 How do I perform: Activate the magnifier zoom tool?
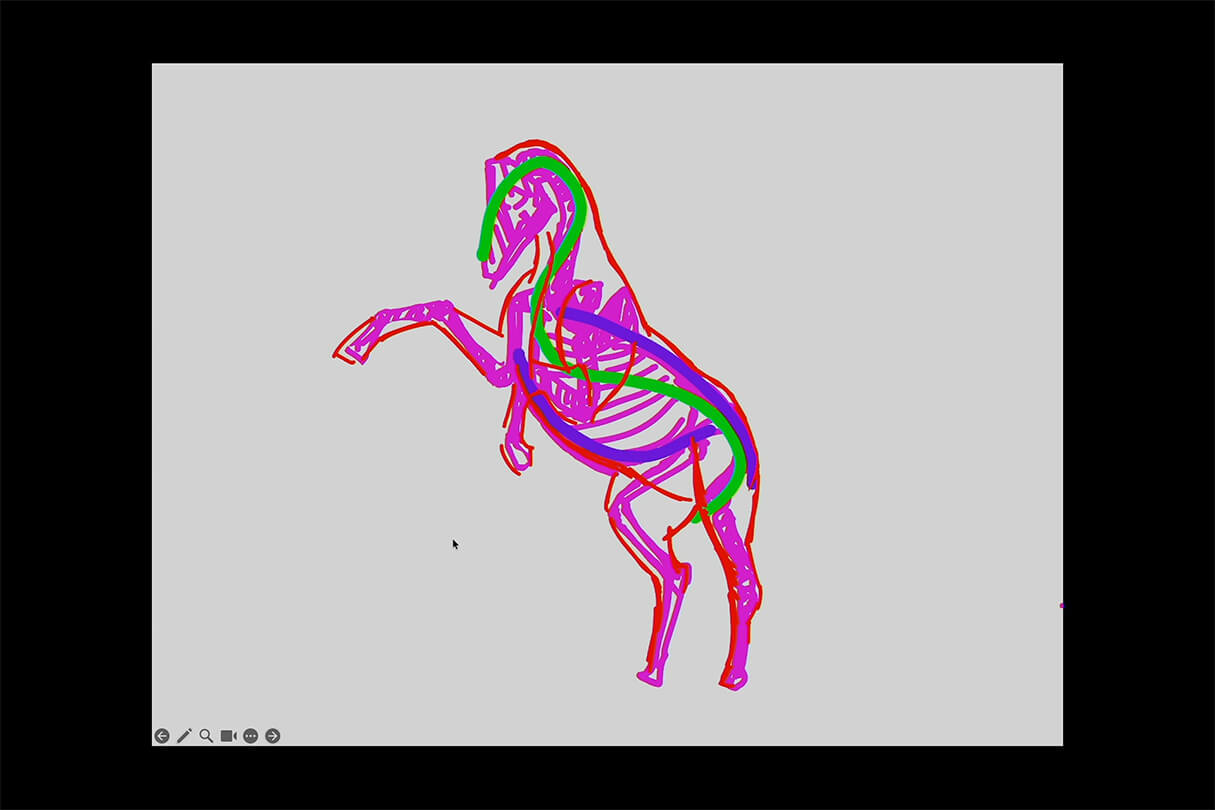(206, 736)
